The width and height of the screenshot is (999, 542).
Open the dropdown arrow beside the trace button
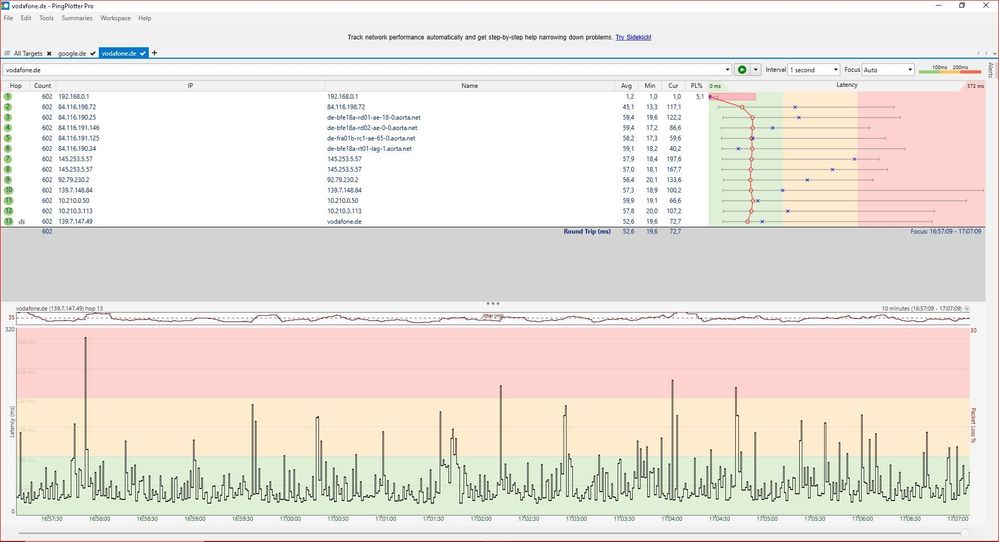coord(755,70)
